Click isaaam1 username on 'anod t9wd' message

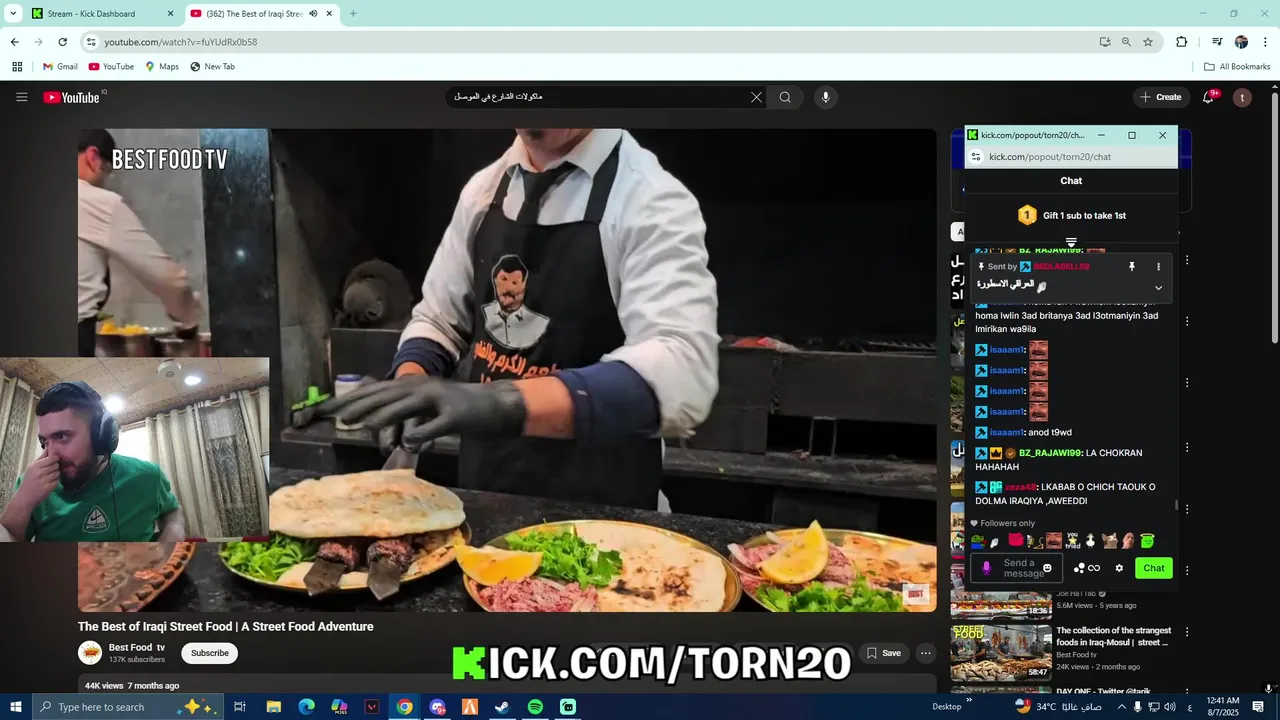(x=1007, y=432)
